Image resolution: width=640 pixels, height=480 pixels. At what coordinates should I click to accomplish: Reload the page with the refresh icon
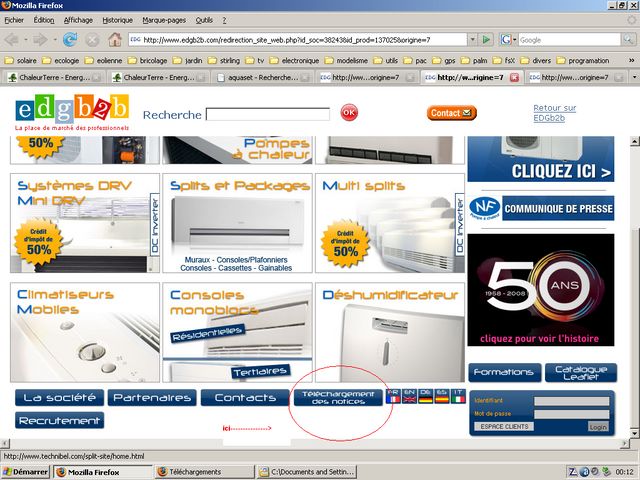click(x=70, y=39)
